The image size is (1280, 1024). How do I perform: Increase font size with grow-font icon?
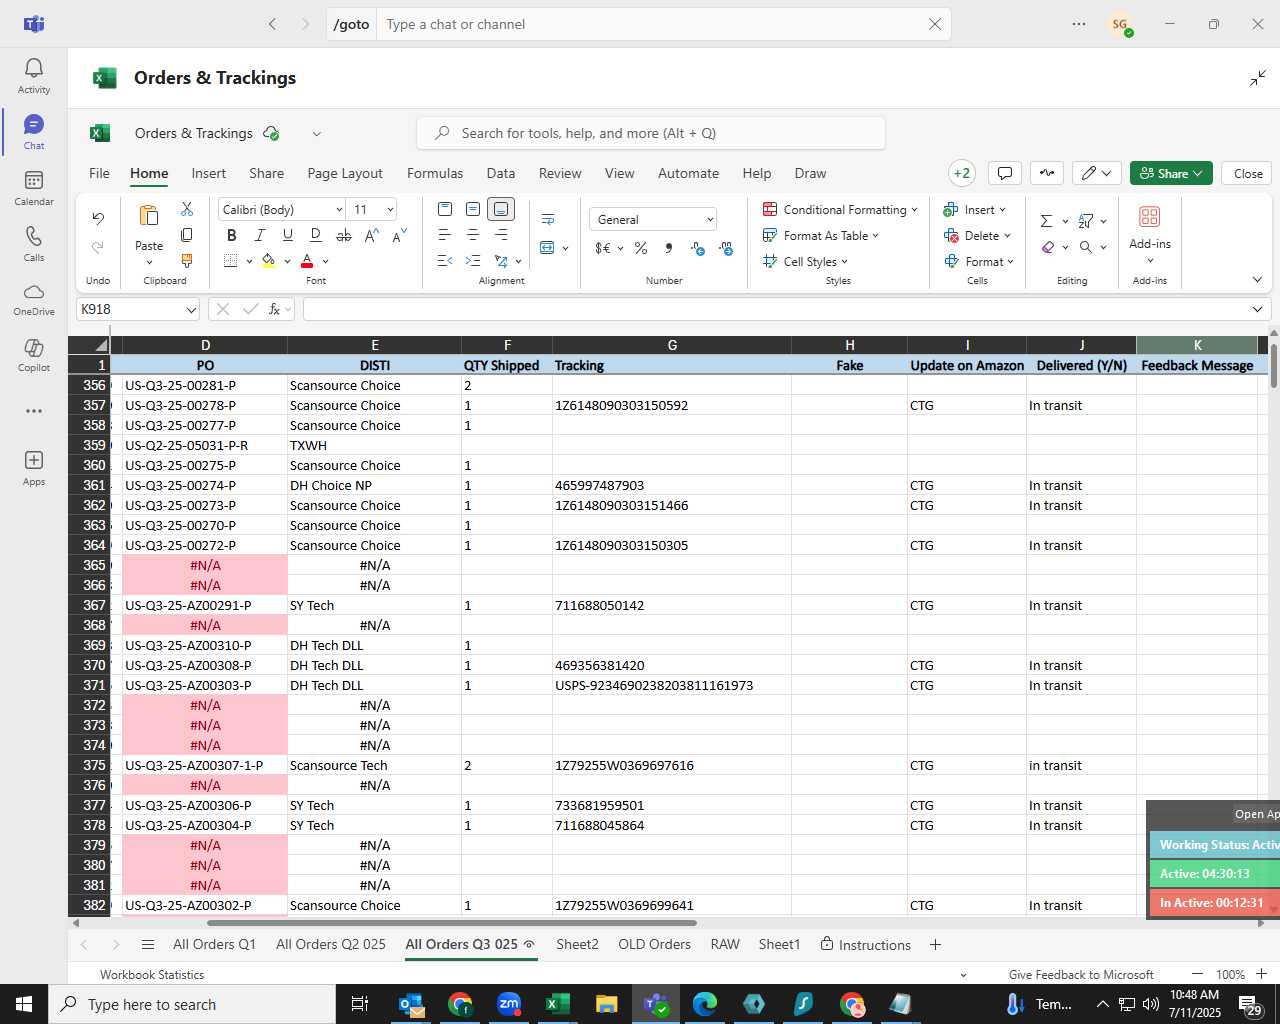372,236
